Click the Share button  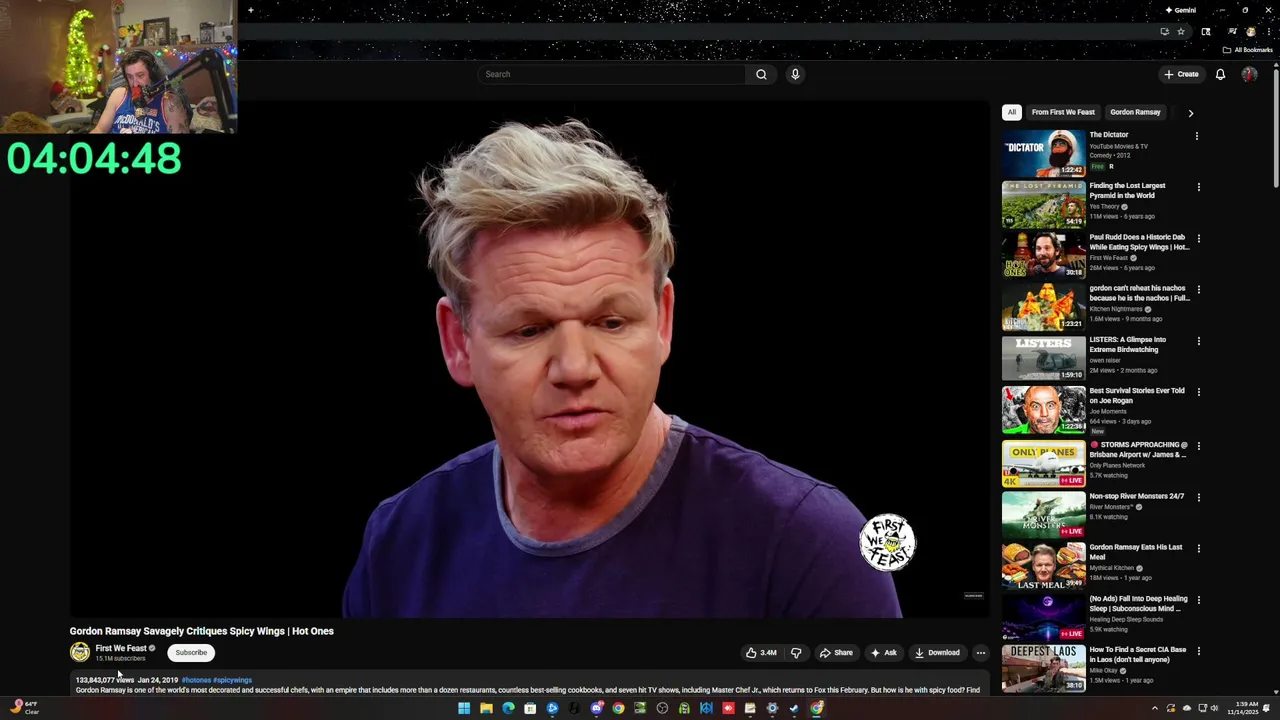click(836, 653)
